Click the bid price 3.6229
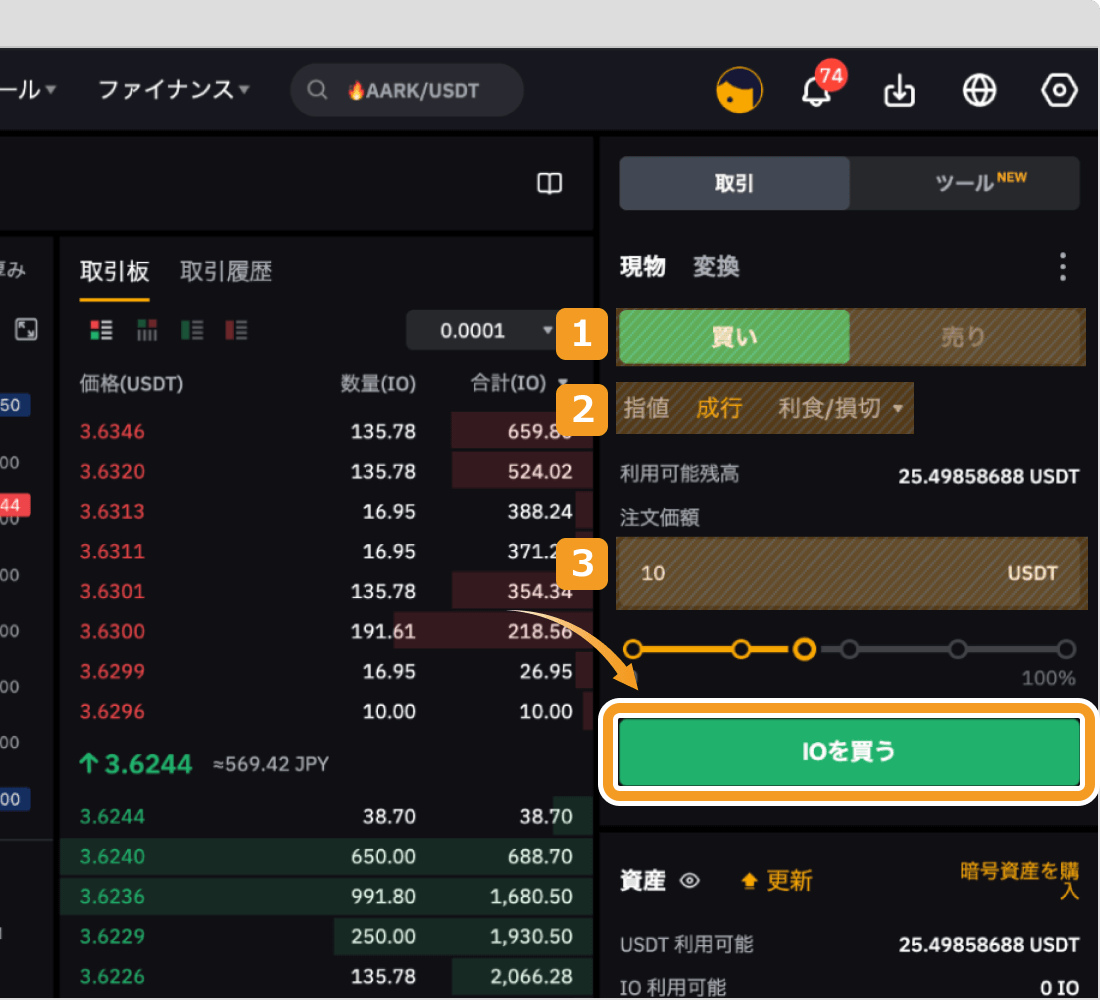The image size is (1100, 1000). tap(112, 936)
